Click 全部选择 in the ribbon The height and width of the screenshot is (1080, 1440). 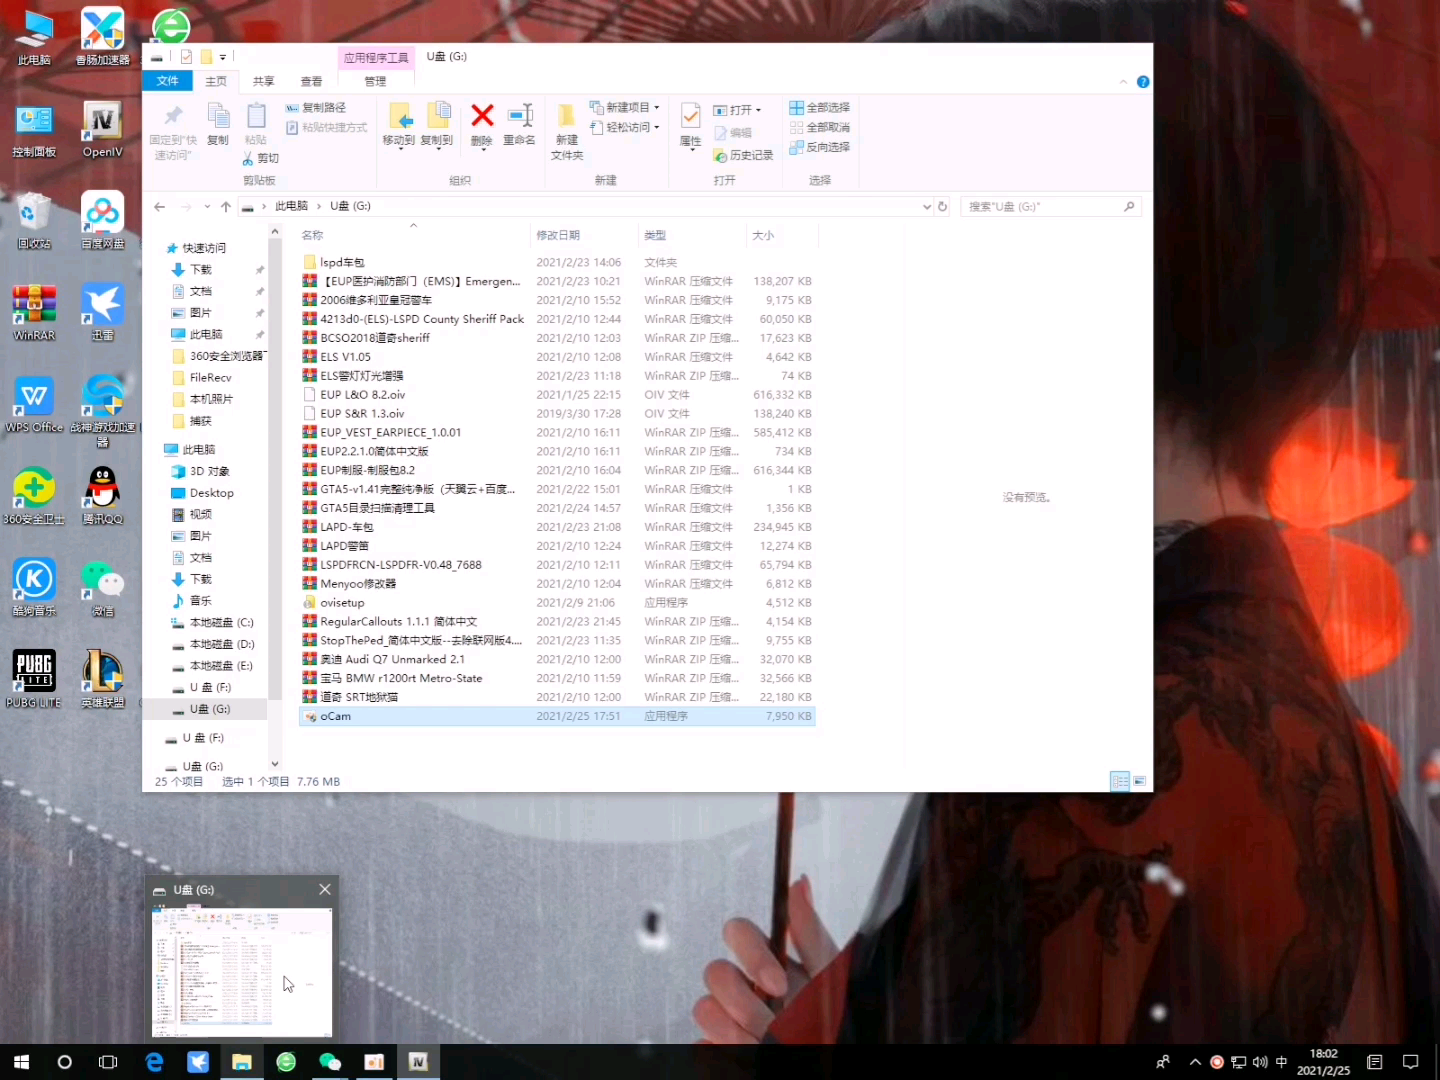pos(820,108)
